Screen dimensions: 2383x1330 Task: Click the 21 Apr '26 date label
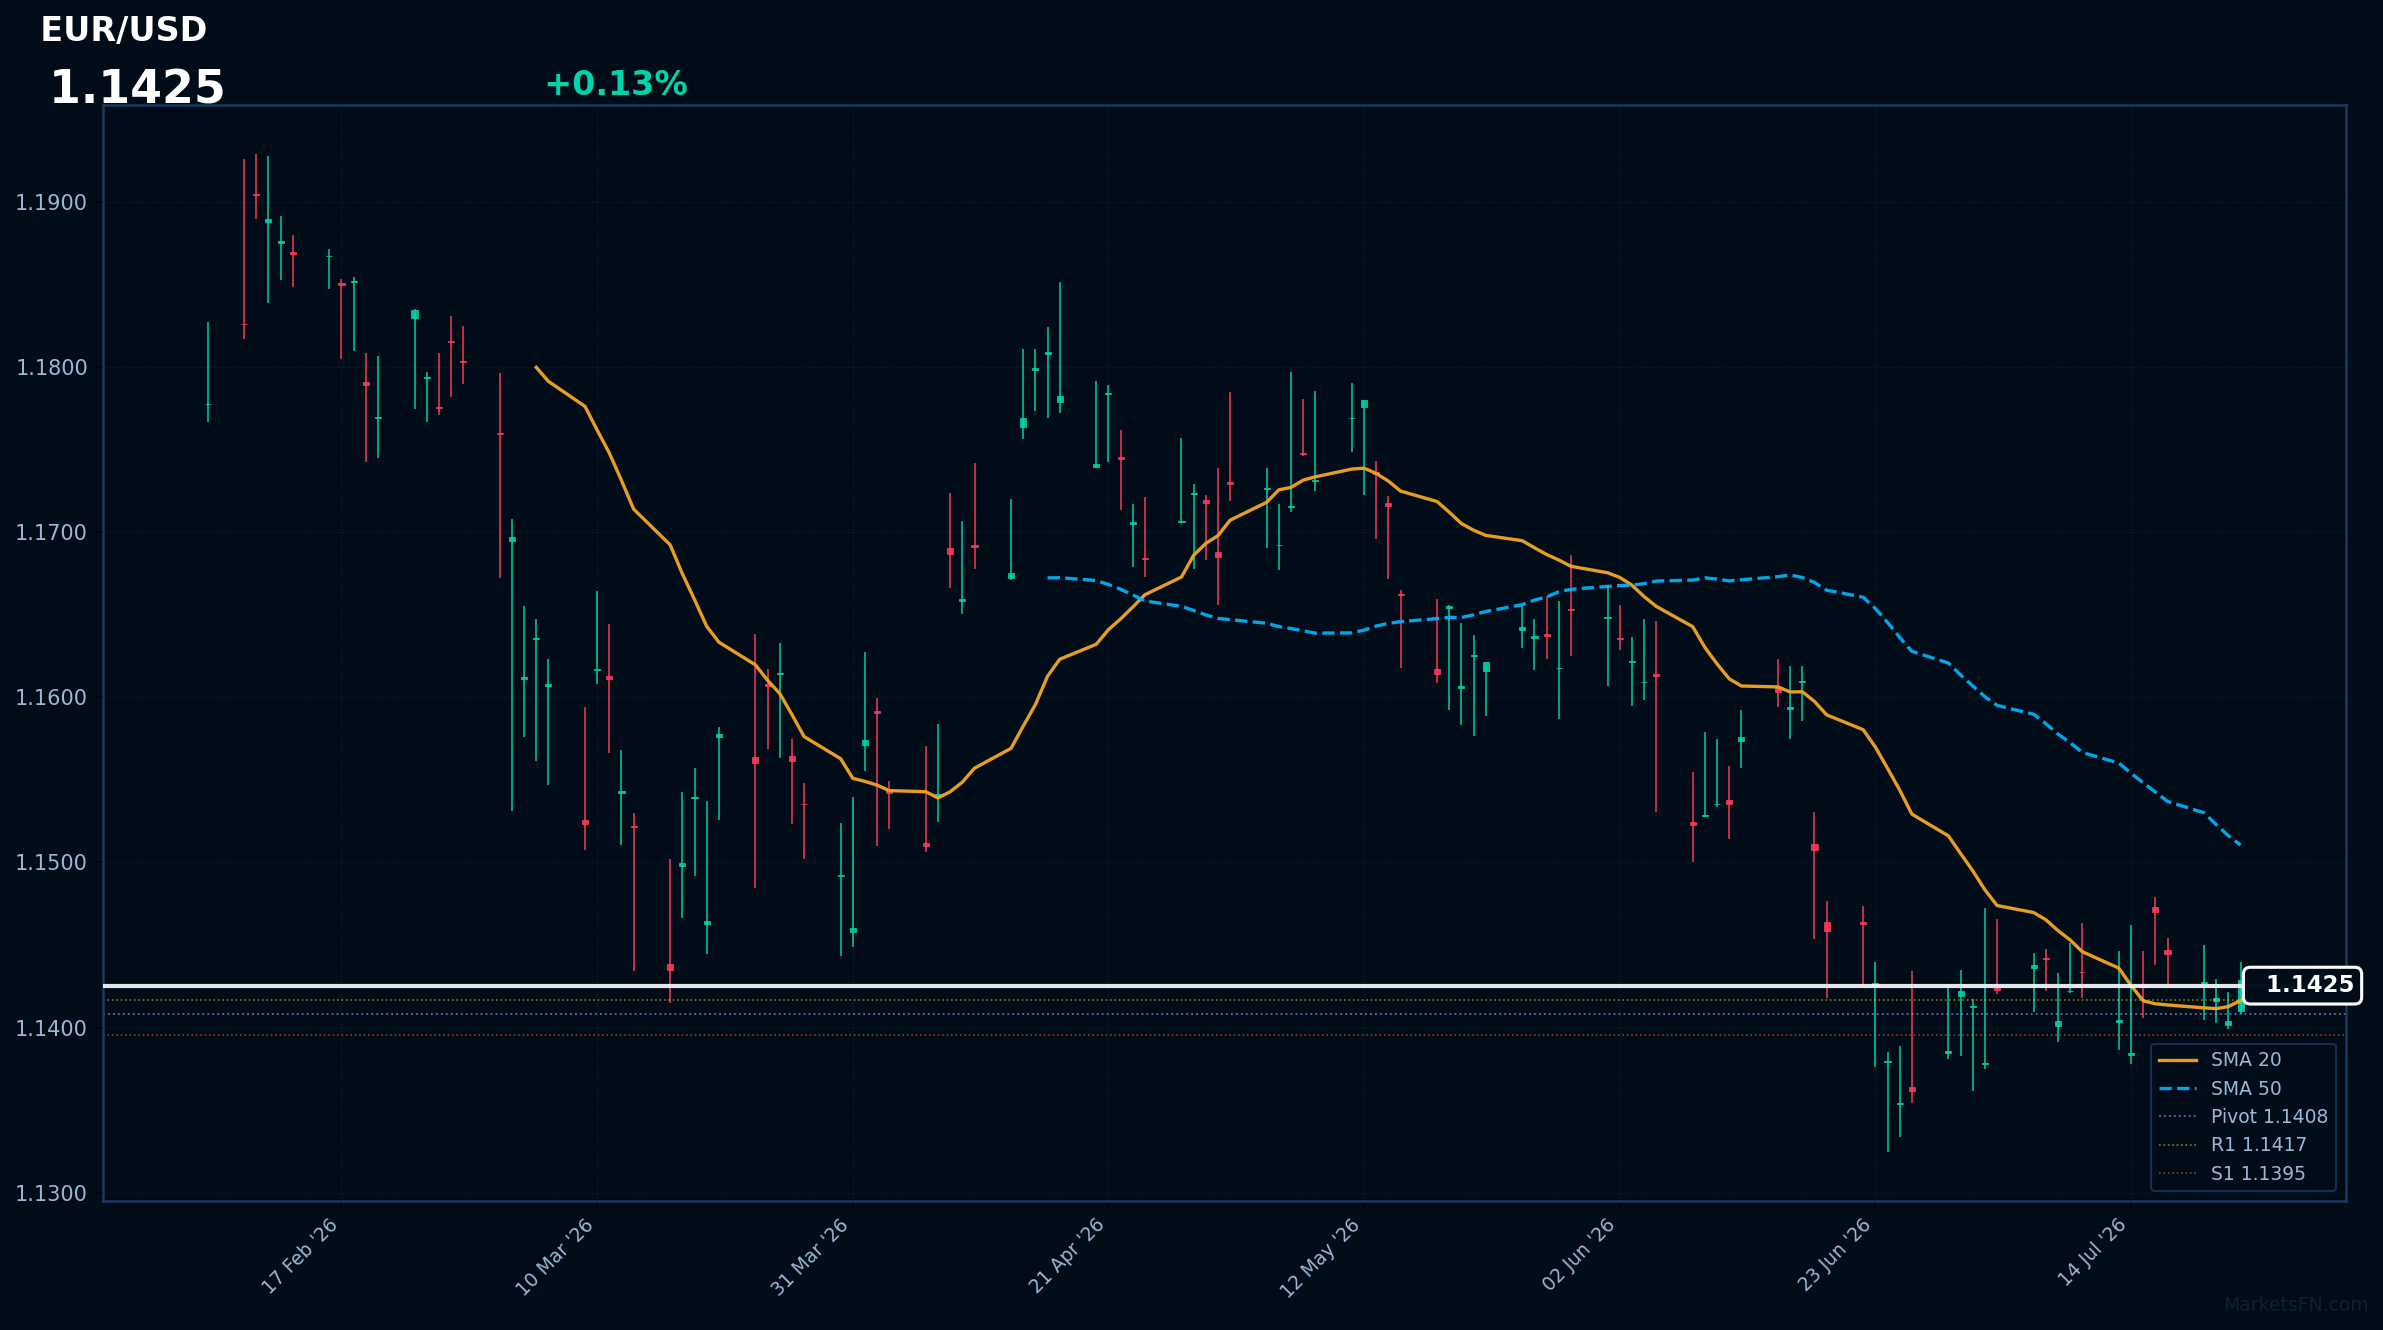click(x=1066, y=1256)
